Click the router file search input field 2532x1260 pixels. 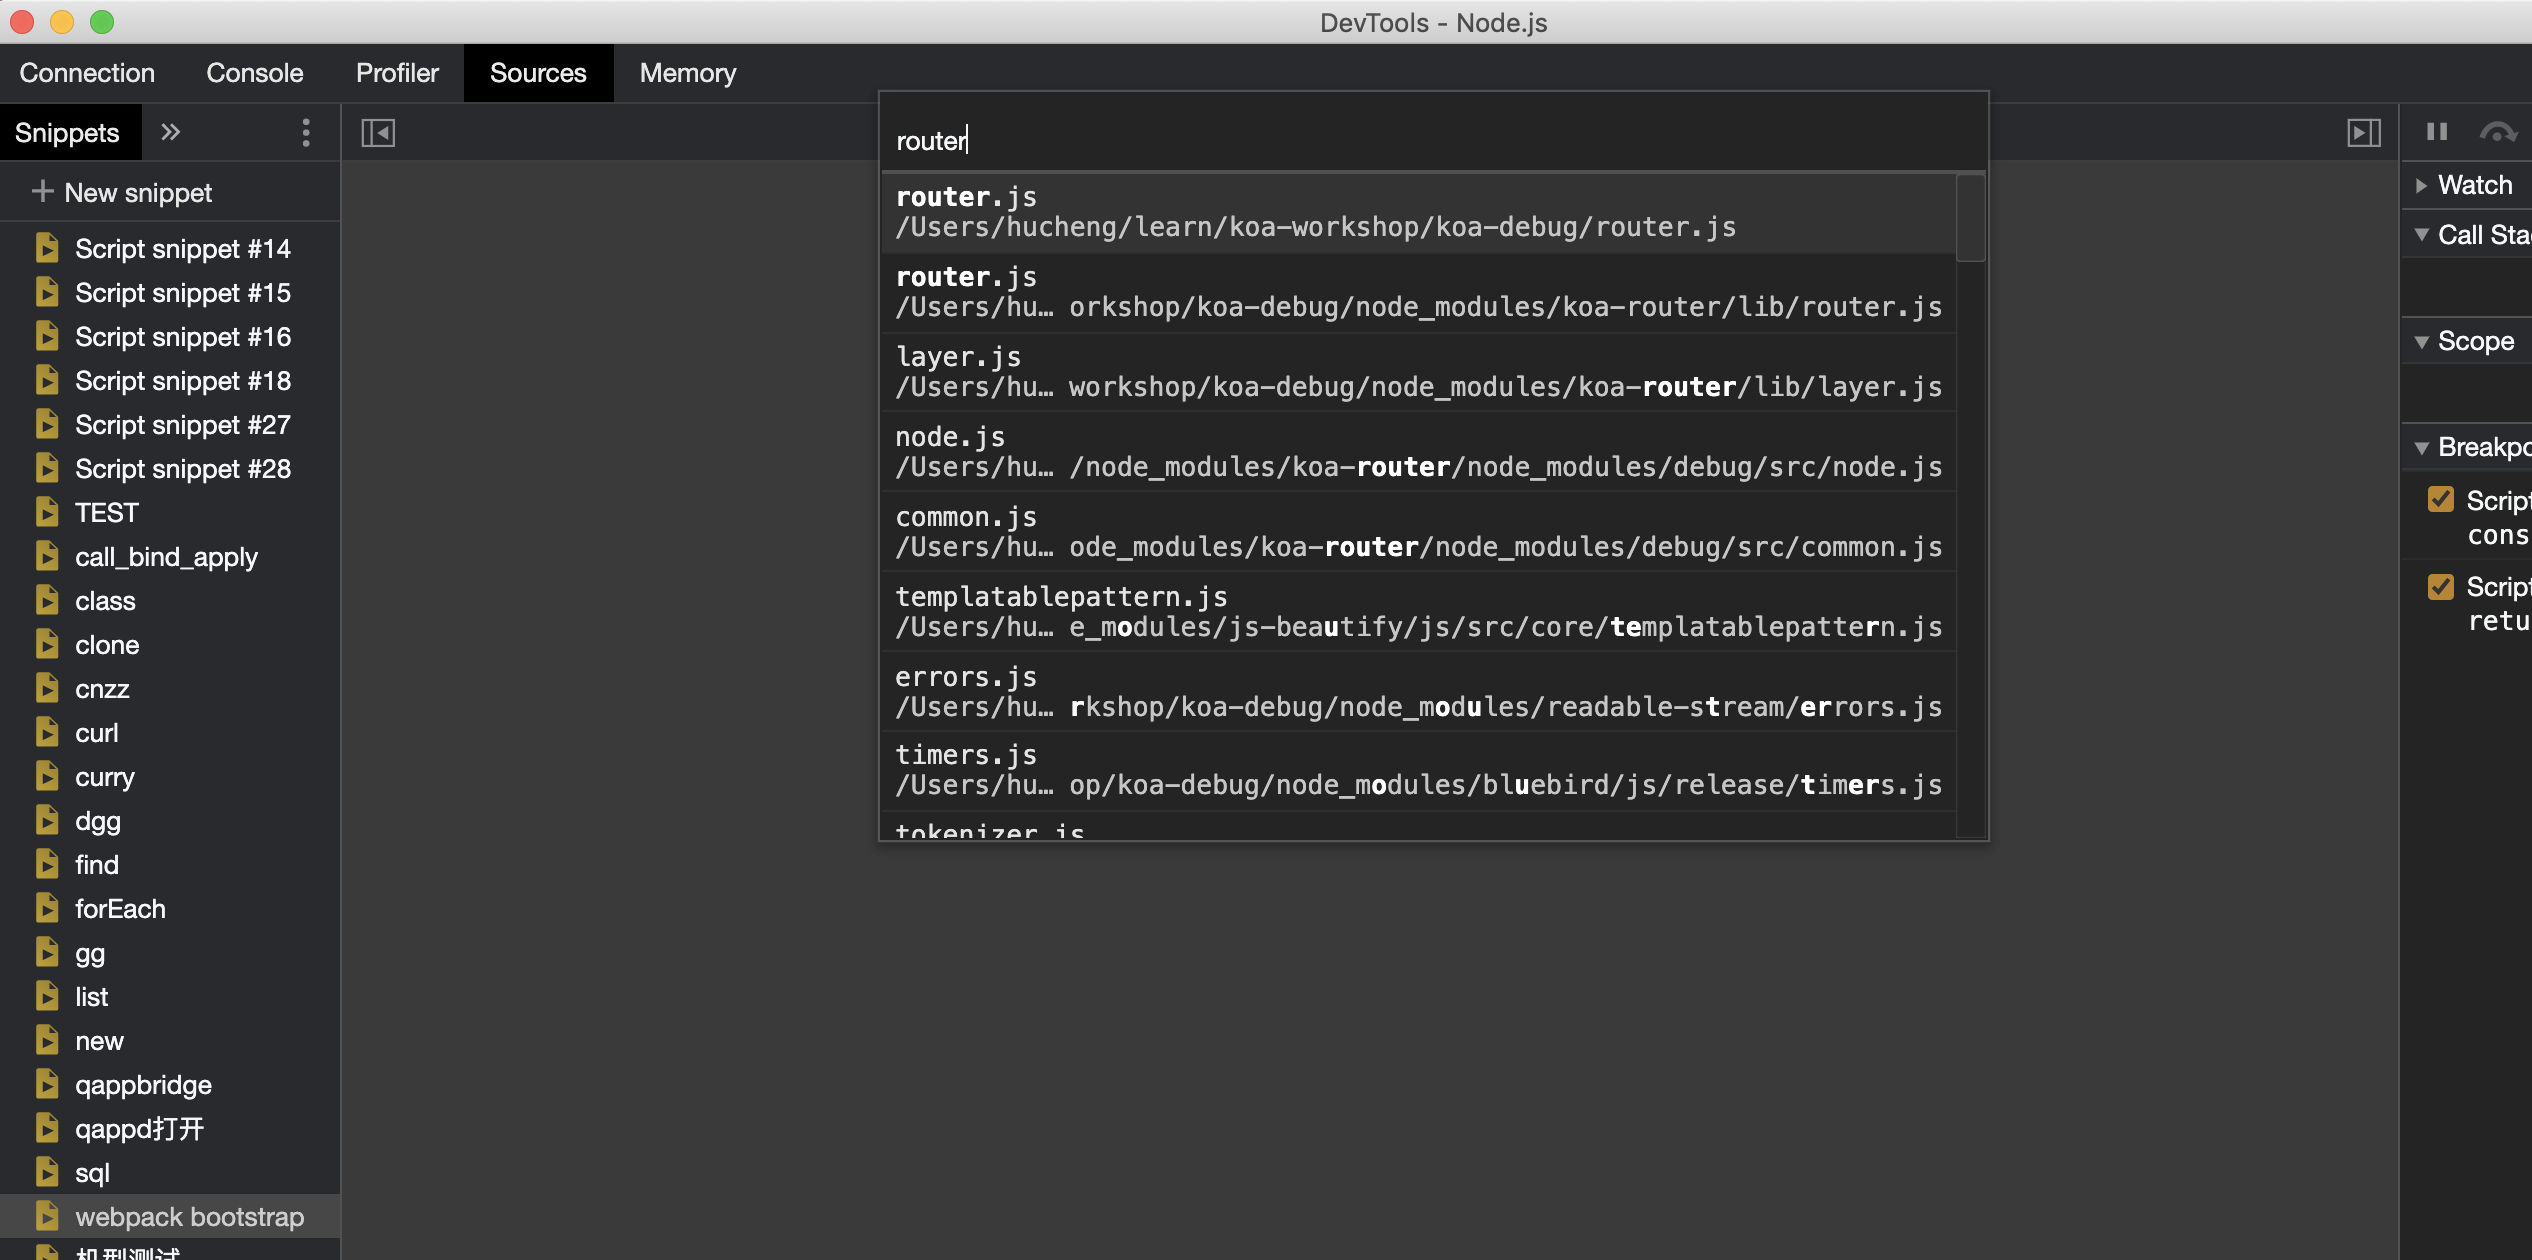tap(1430, 140)
